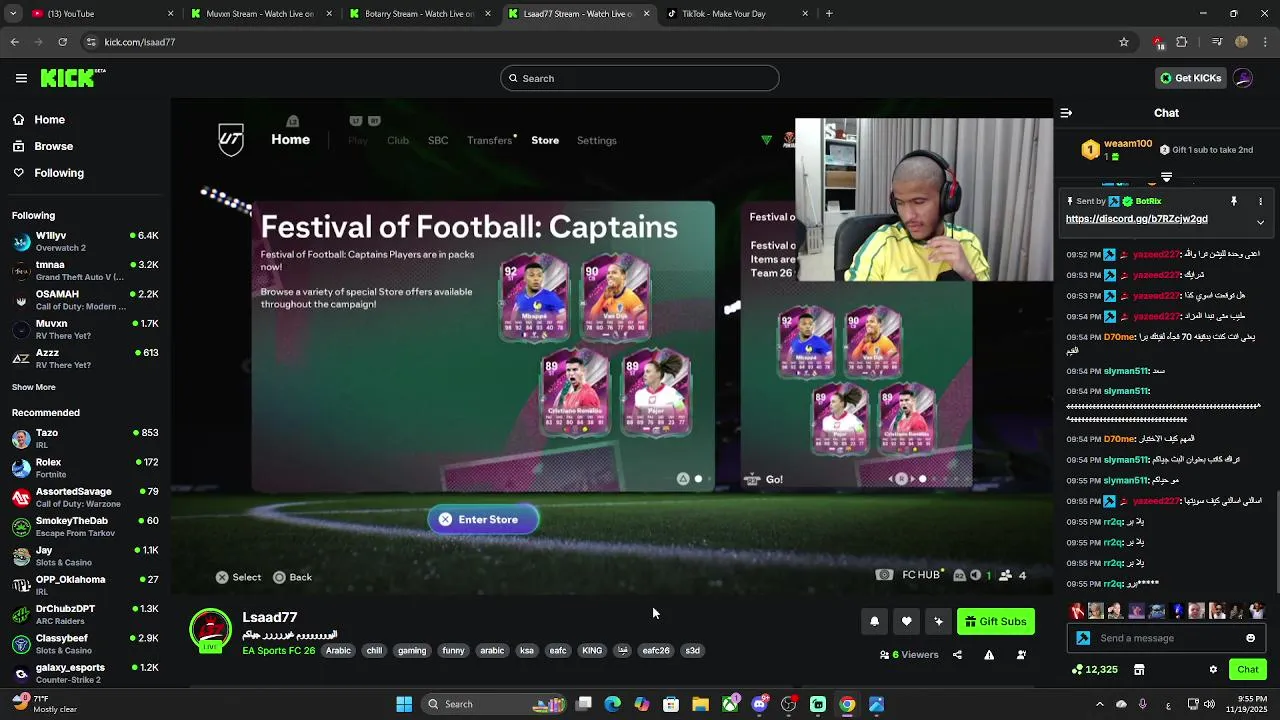View the 12,325 KICKs points balance

click(x=1094, y=669)
